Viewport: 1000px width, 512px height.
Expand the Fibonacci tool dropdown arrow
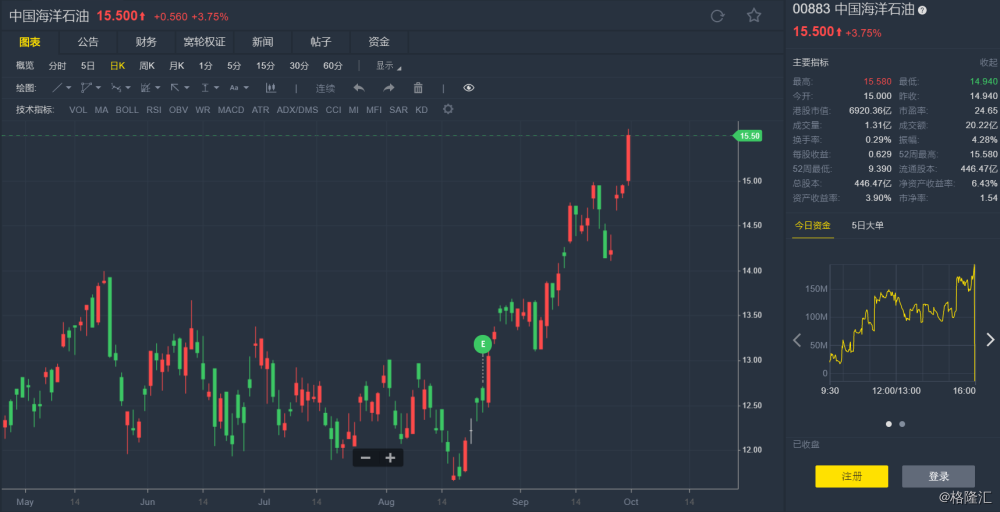(x=158, y=89)
